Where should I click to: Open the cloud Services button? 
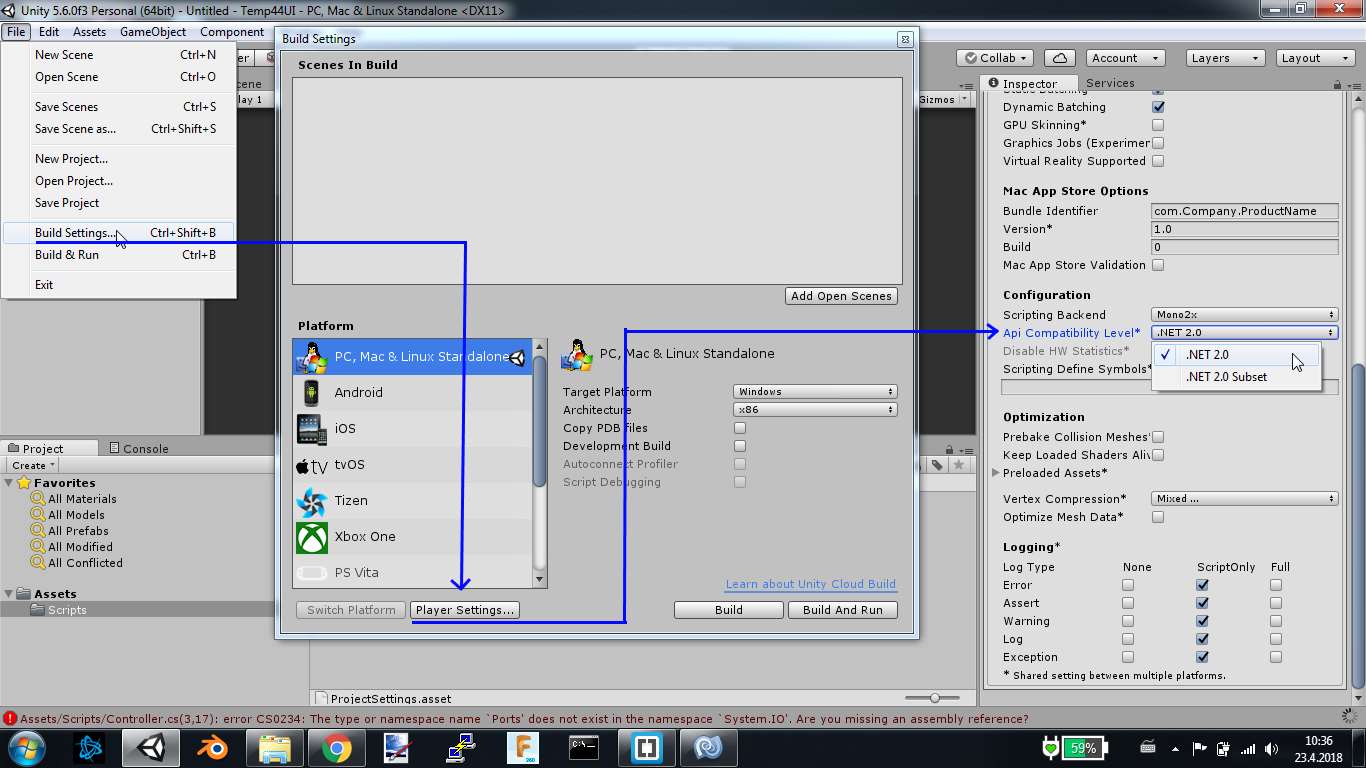1059,58
